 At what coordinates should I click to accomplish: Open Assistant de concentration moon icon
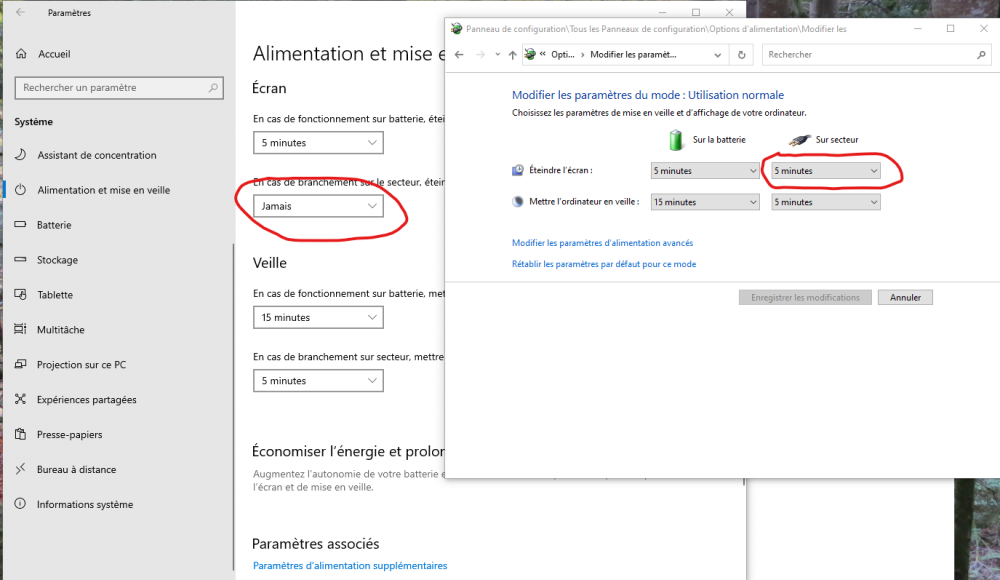[20, 154]
